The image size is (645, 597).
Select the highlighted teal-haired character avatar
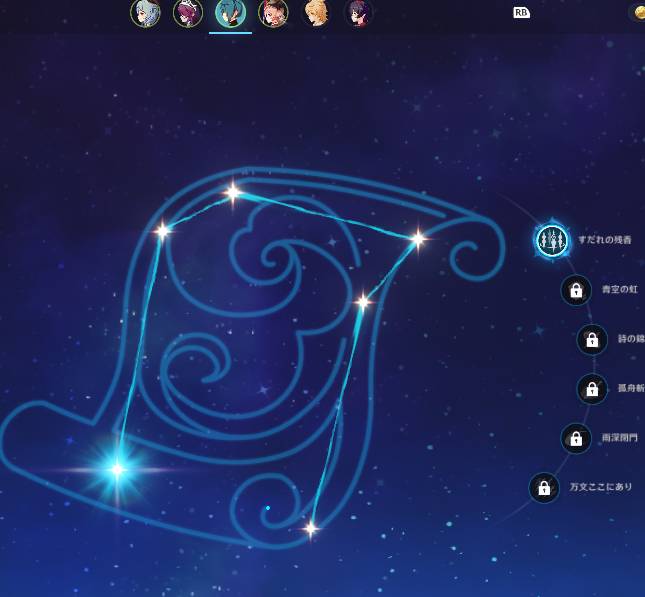(x=230, y=13)
